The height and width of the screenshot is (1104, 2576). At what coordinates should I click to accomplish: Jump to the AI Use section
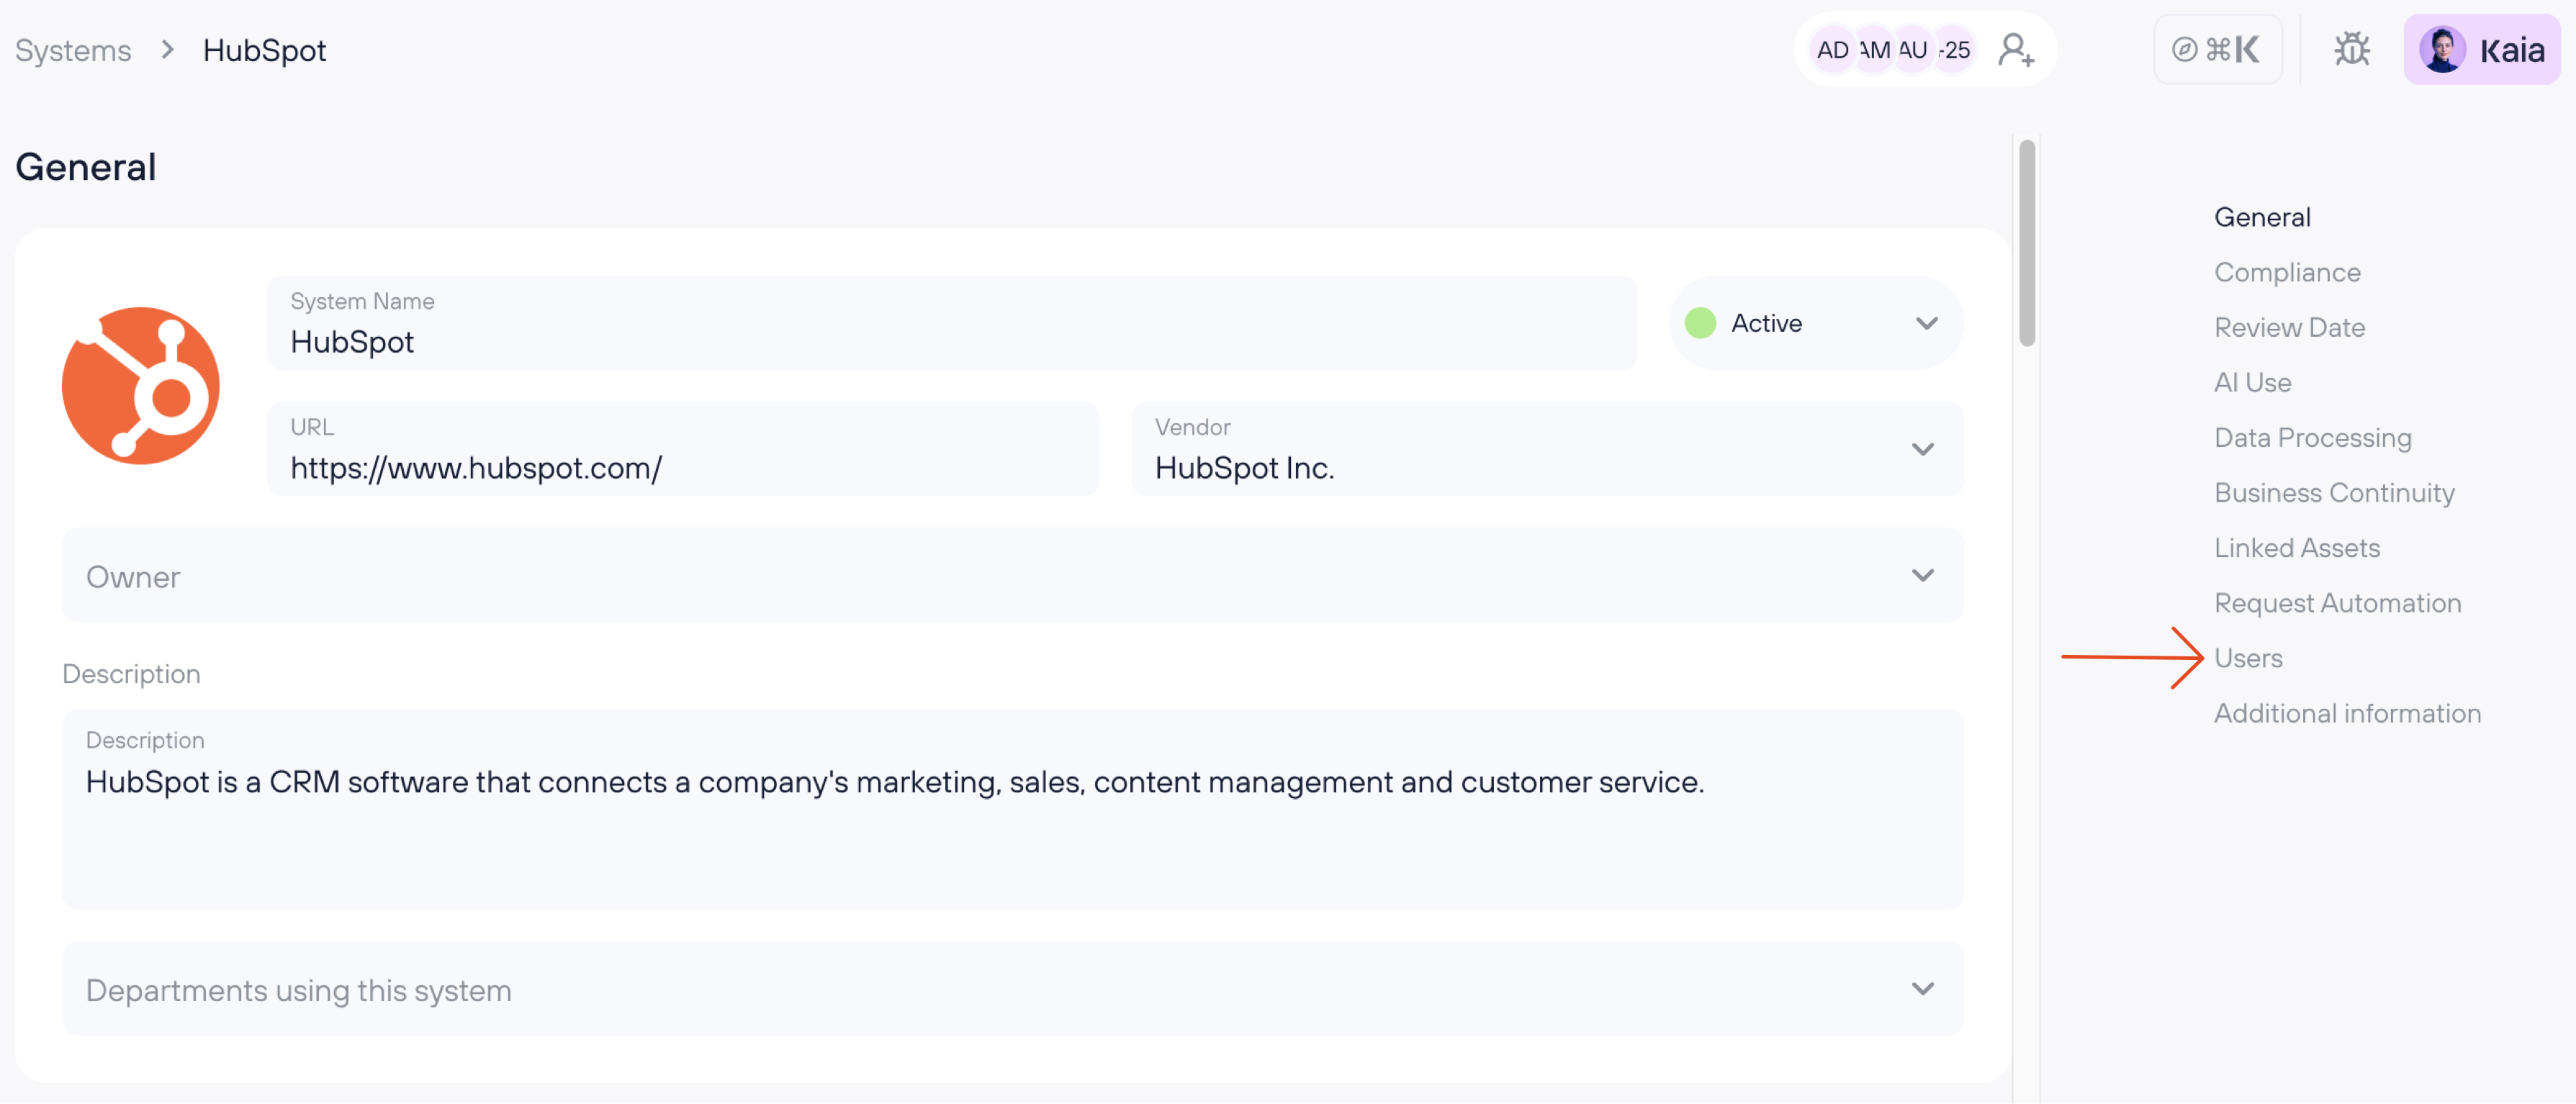tap(2252, 382)
